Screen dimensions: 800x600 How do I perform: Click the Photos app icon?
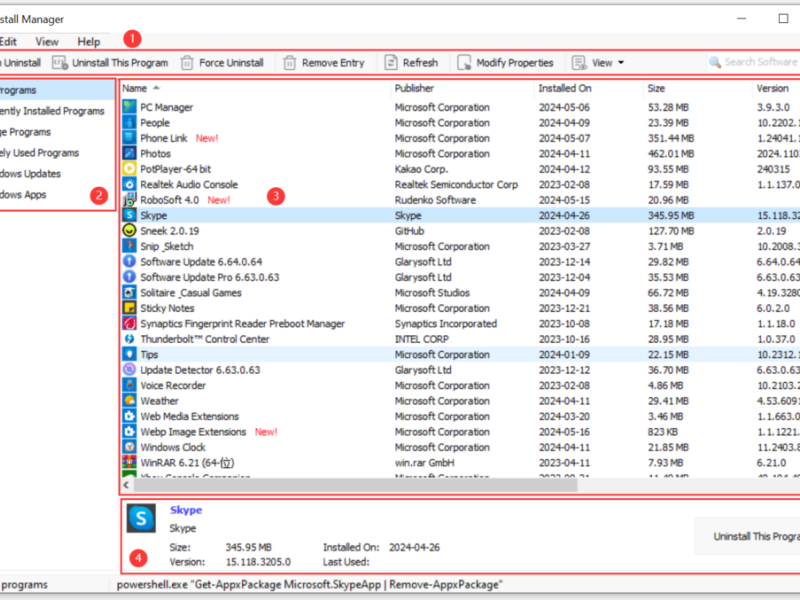pyautogui.click(x=130, y=153)
